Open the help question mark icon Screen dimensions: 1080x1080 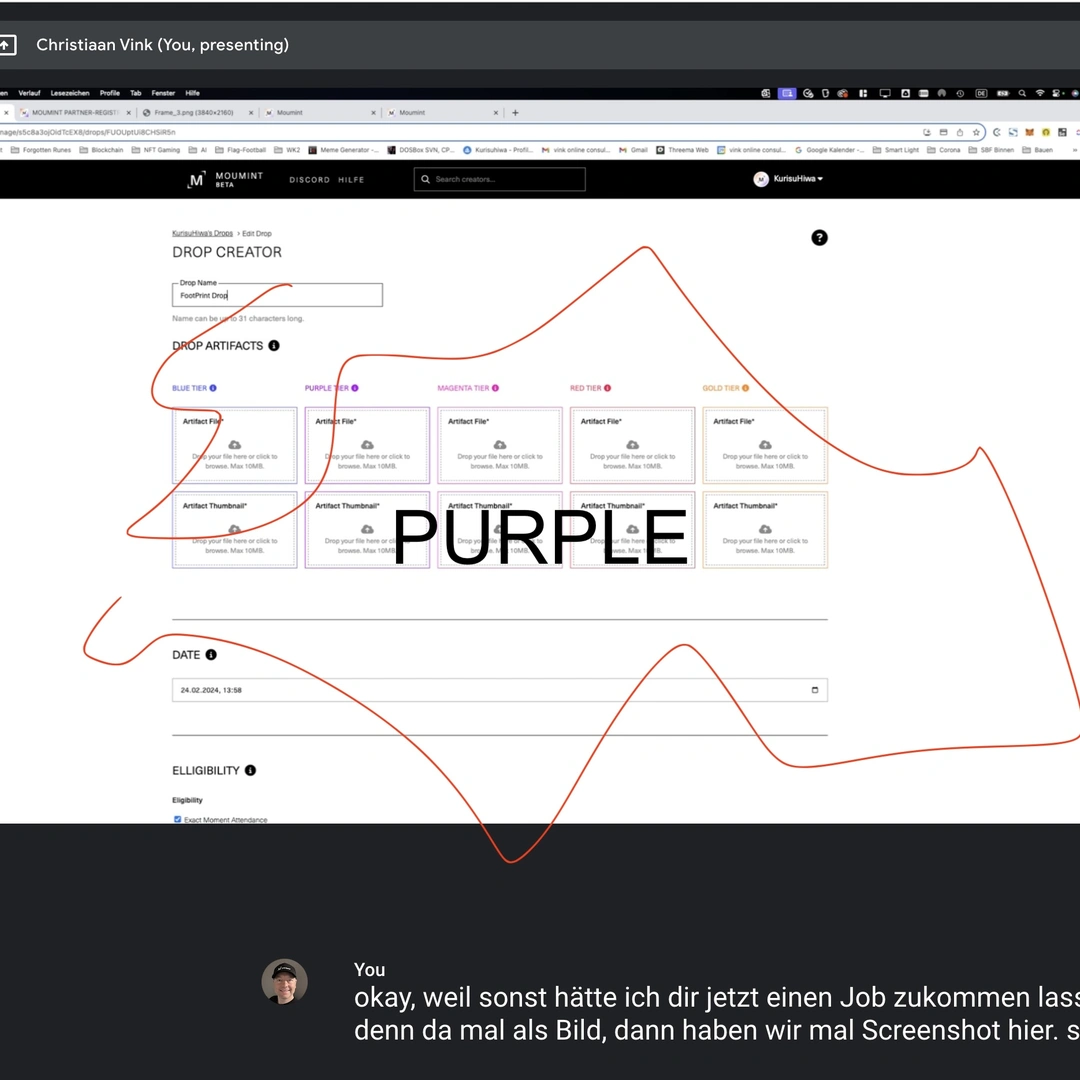[819, 238]
